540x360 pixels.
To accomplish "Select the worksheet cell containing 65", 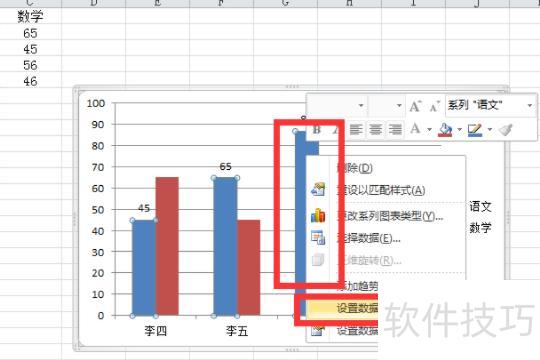I will (x=30, y=33).
